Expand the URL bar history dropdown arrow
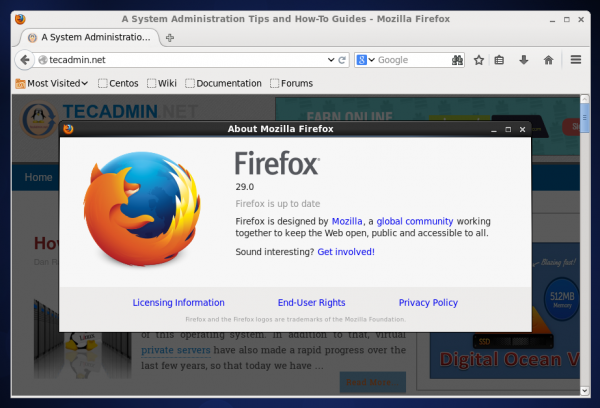 329,60
